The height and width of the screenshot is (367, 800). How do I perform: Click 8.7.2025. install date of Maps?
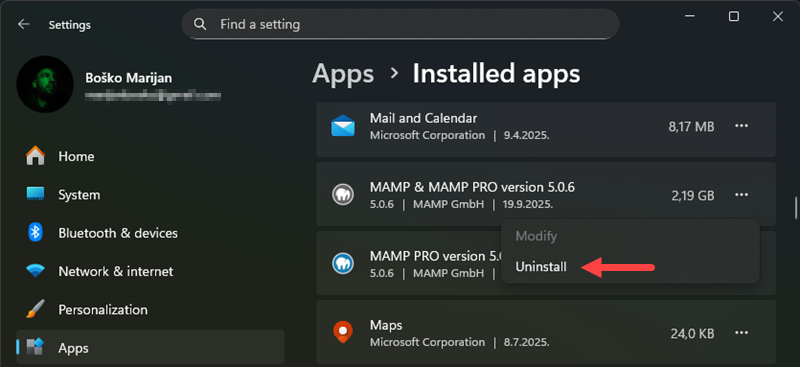click(527, 342)
